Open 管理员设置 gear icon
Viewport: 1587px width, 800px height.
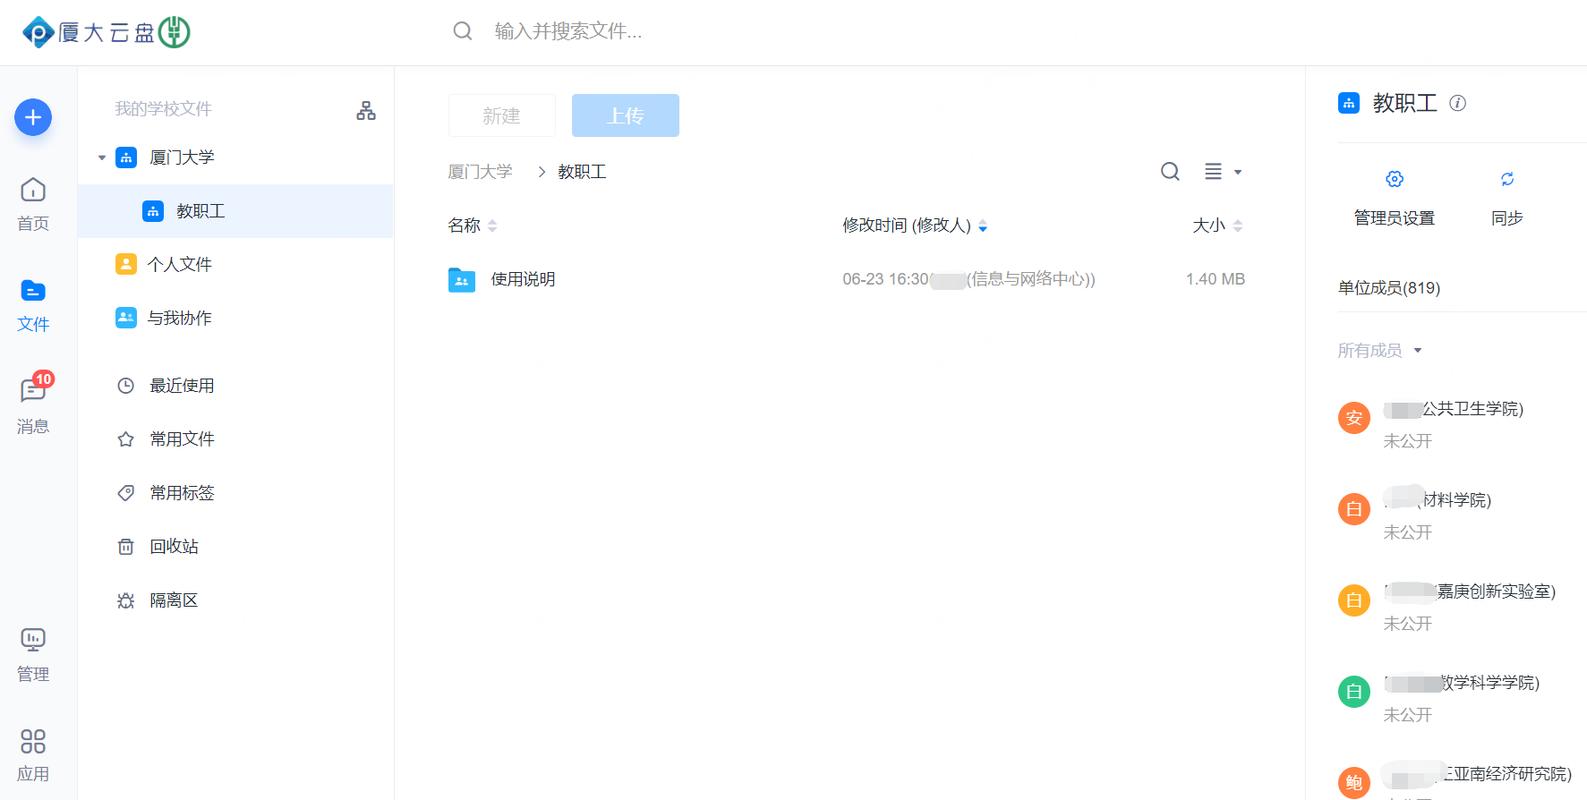tap(1394, 179)
